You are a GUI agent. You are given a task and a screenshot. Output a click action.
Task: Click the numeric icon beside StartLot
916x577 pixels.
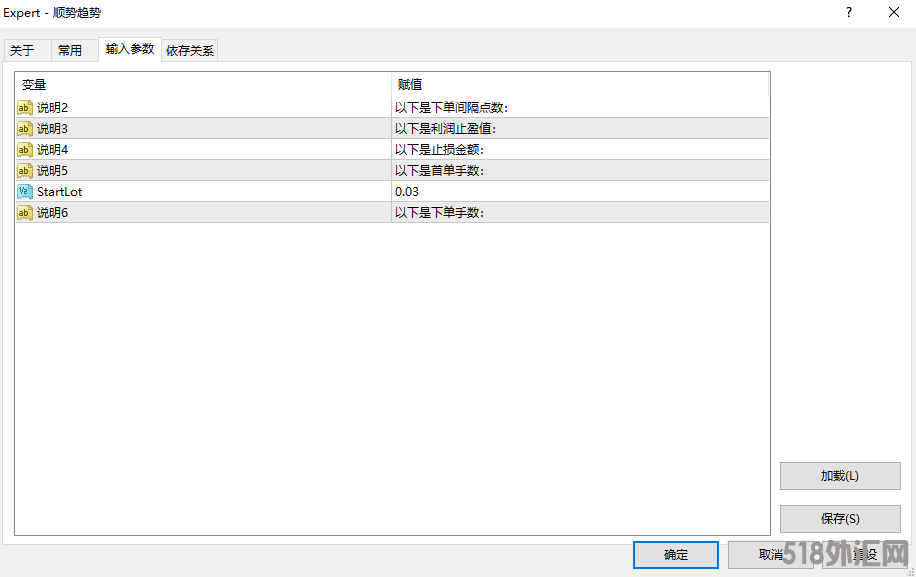point(25,192)
